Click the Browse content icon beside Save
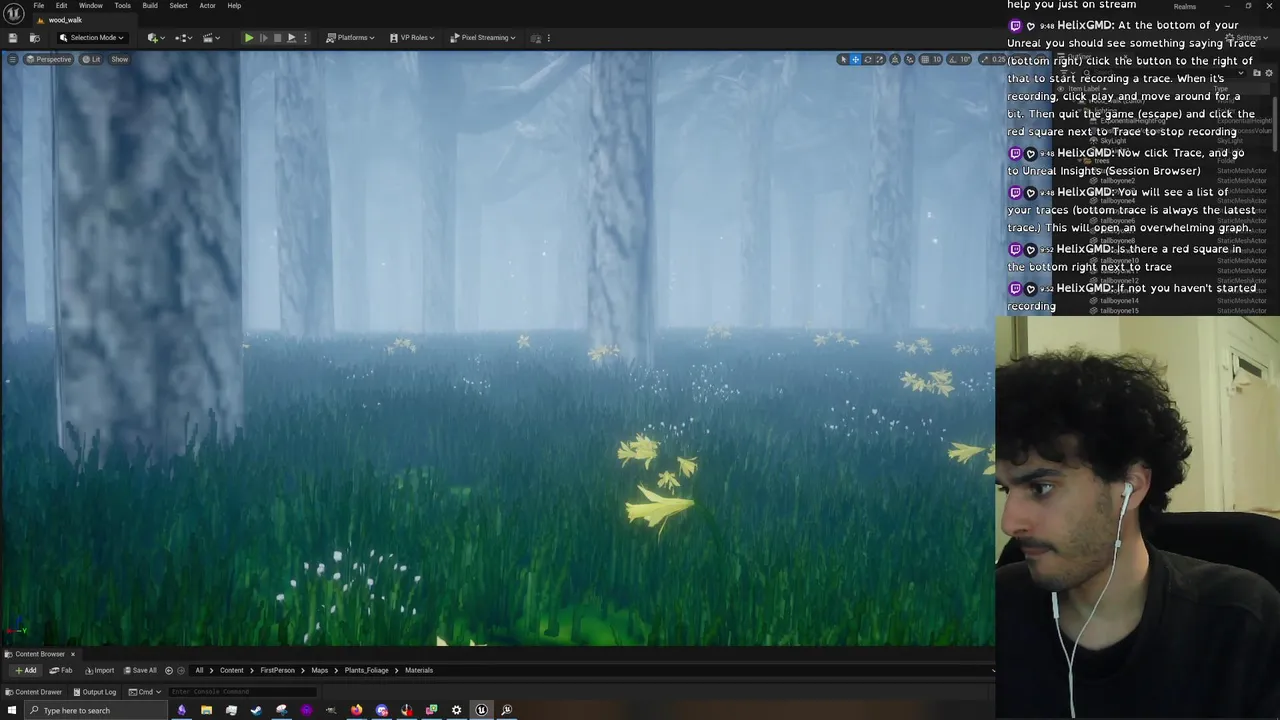This screenshot has height=720, width=1280. [35, 38]
